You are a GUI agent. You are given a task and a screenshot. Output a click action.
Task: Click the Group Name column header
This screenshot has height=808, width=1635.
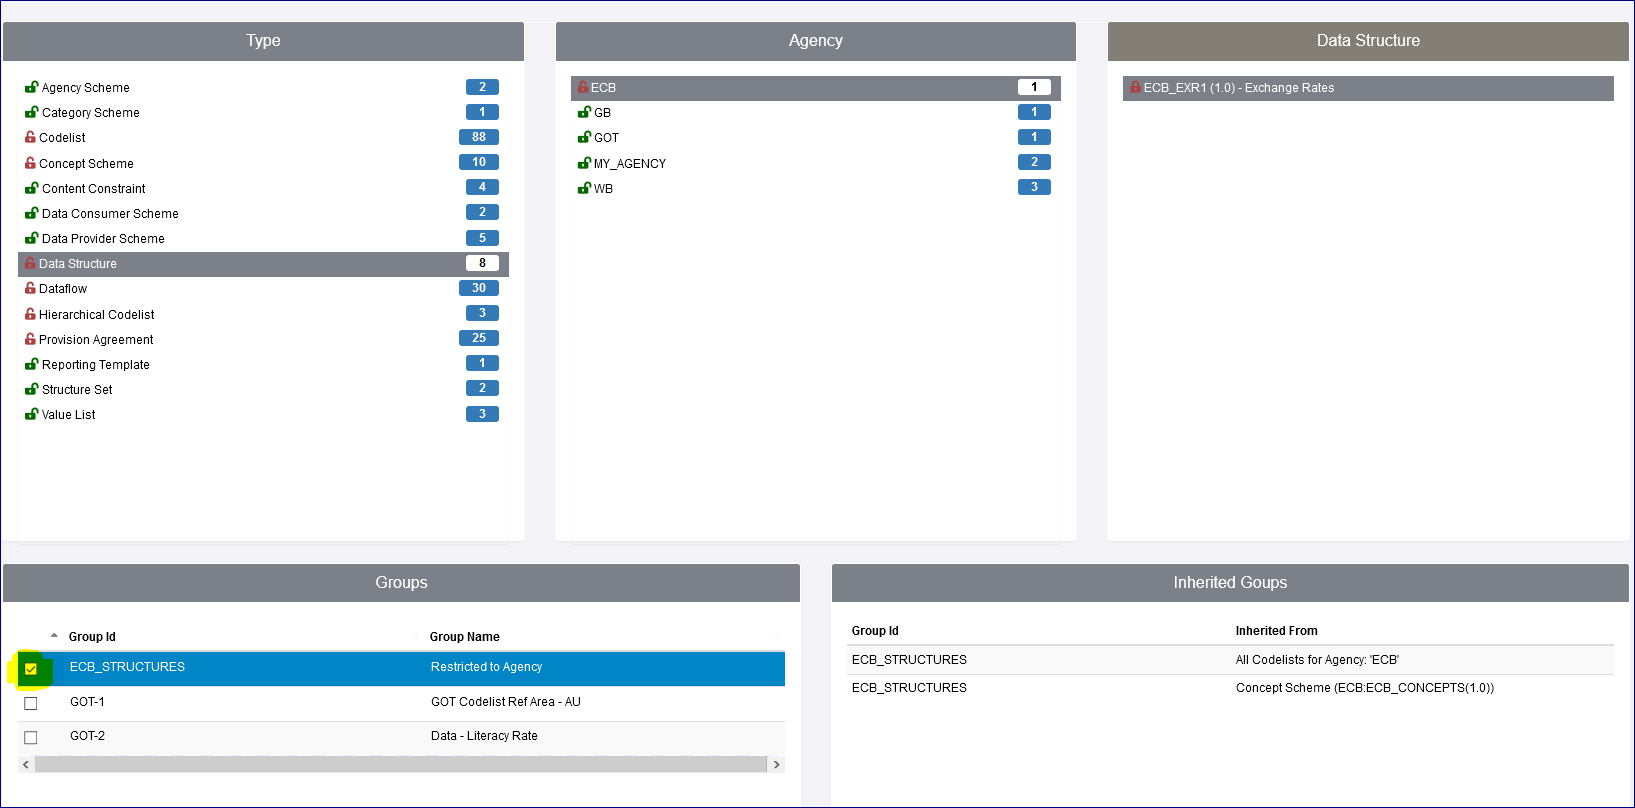click(465, 637)
